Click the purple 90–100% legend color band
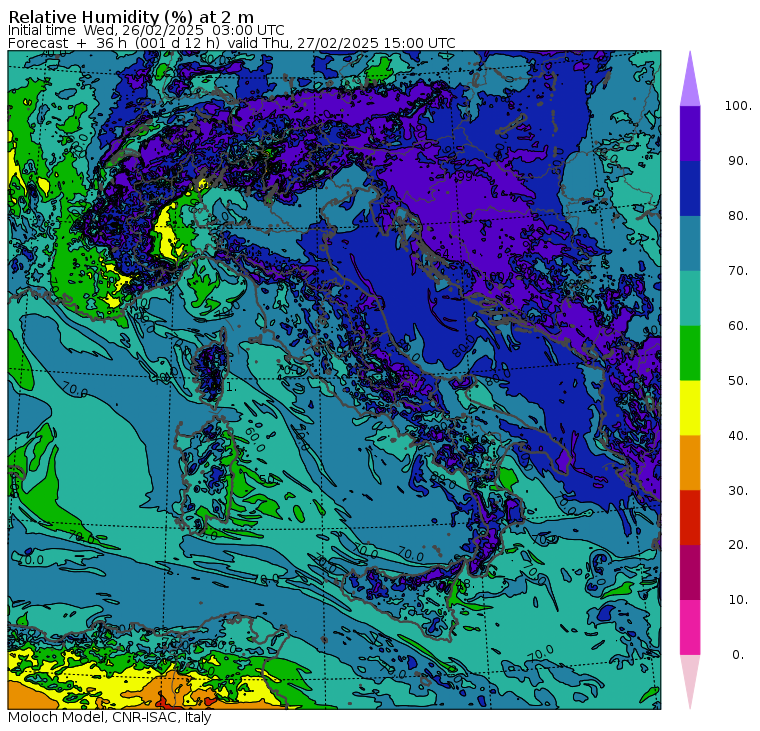 pyautogui.click(x=690, y=133)
